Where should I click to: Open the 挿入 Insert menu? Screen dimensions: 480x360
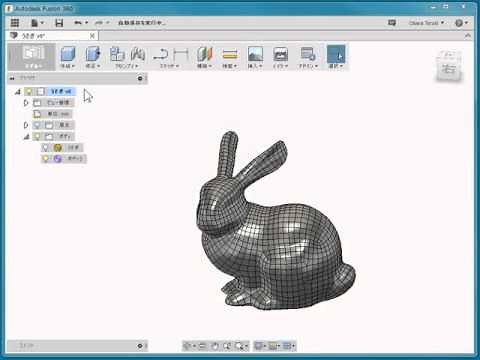(x=255, y=66)
